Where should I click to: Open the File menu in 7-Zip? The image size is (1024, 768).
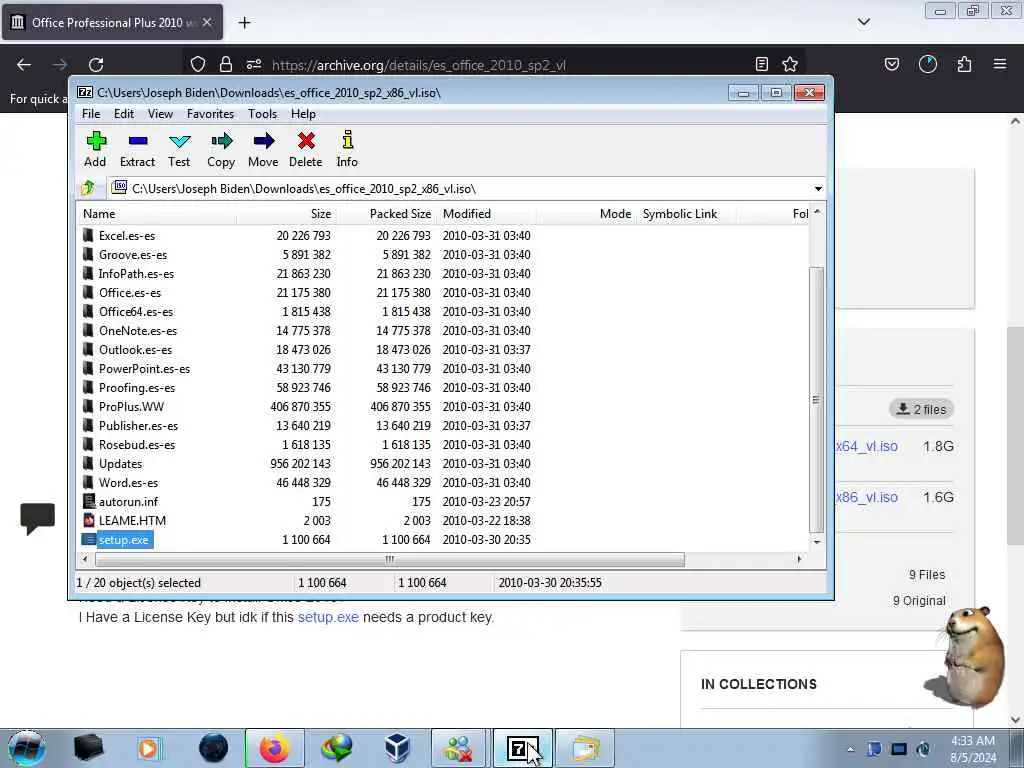click(x=91, y=114)
